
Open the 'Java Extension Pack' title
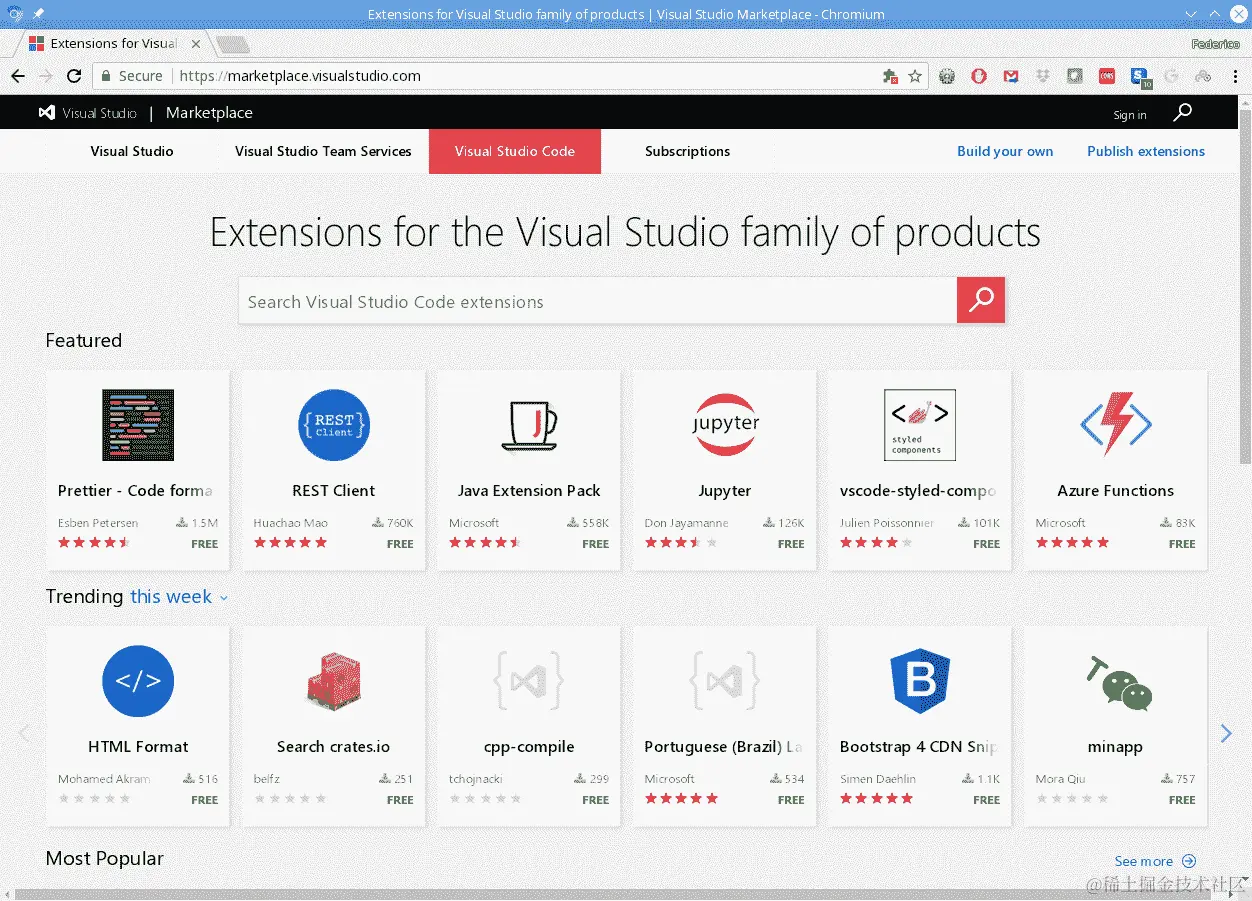point(529,490)
